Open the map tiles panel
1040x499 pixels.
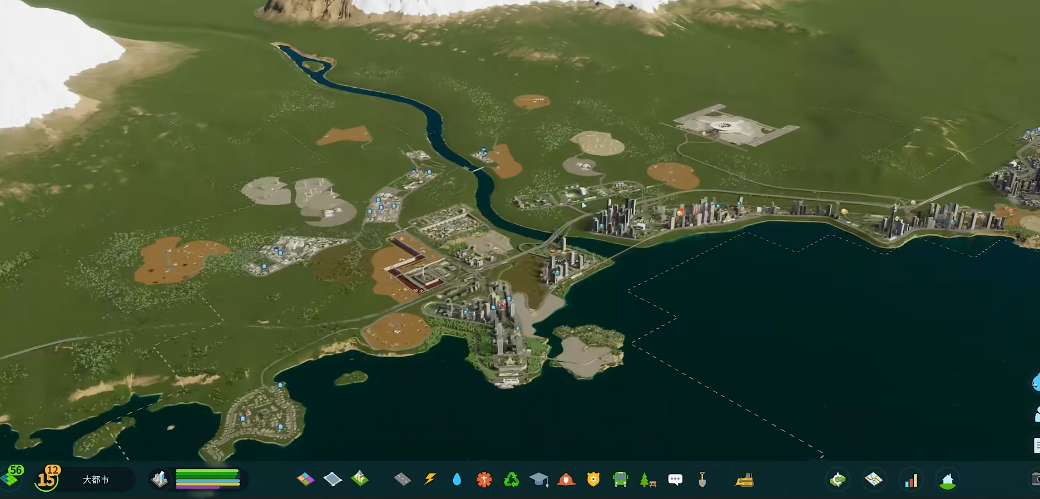[x=874, y=479]
